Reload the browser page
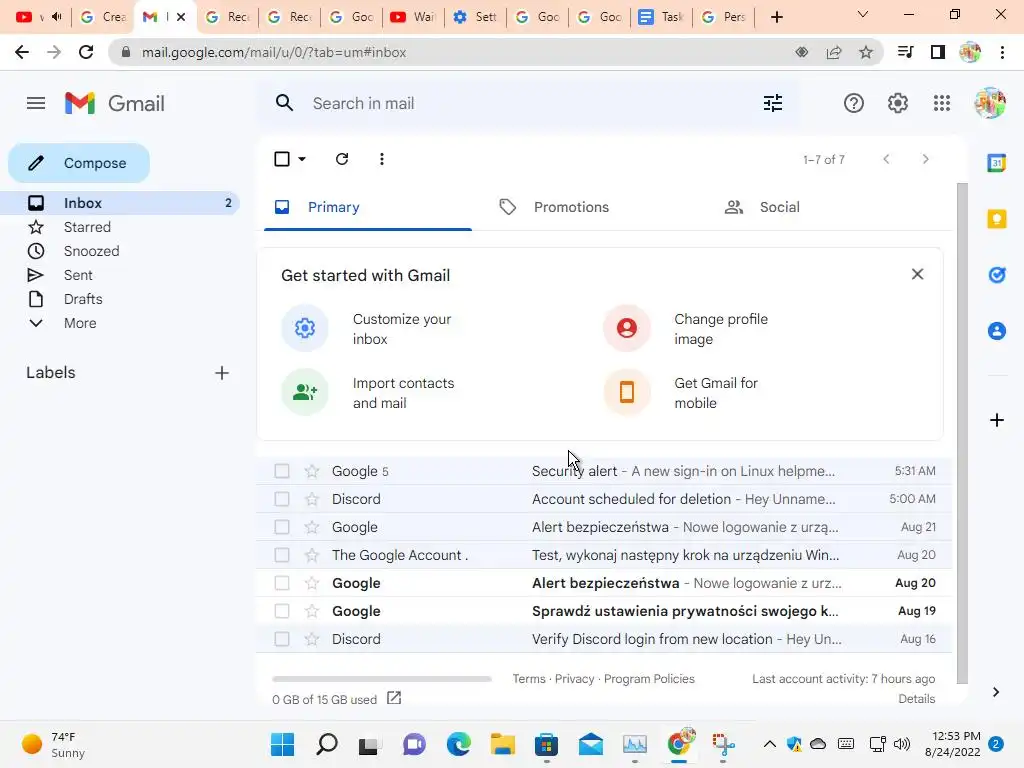 86,52
